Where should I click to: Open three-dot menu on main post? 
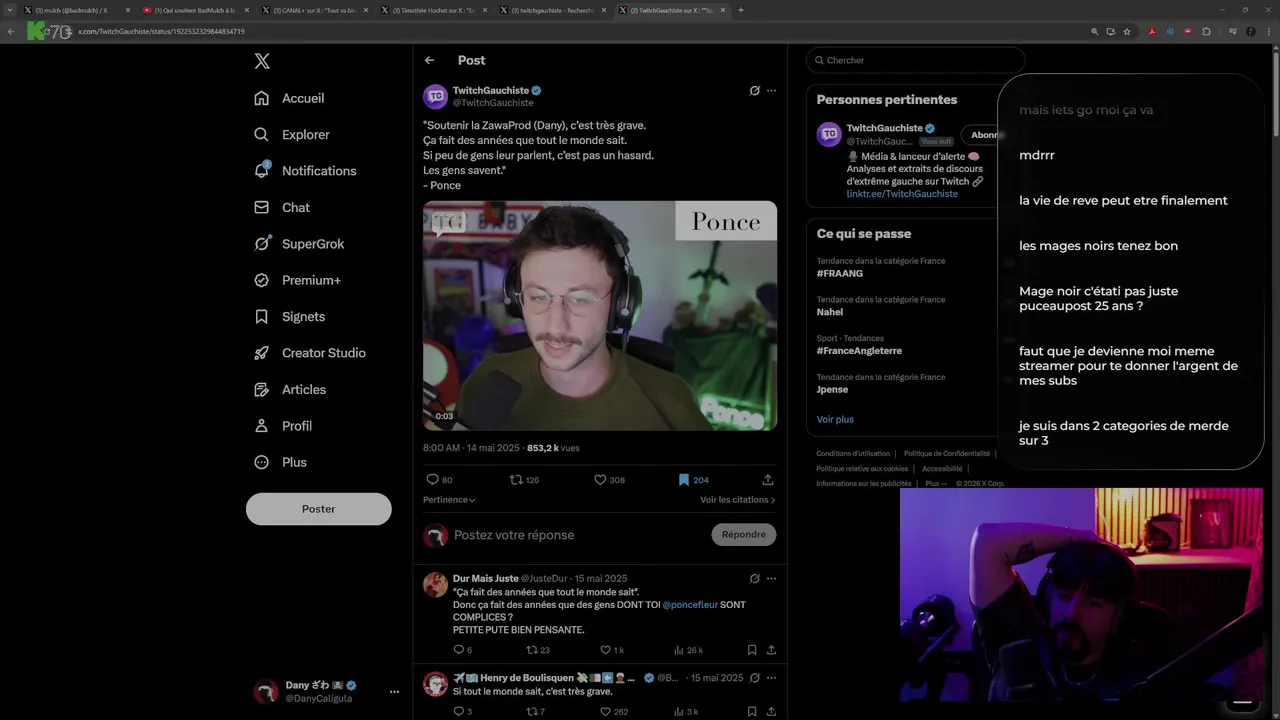click(771, 90)
